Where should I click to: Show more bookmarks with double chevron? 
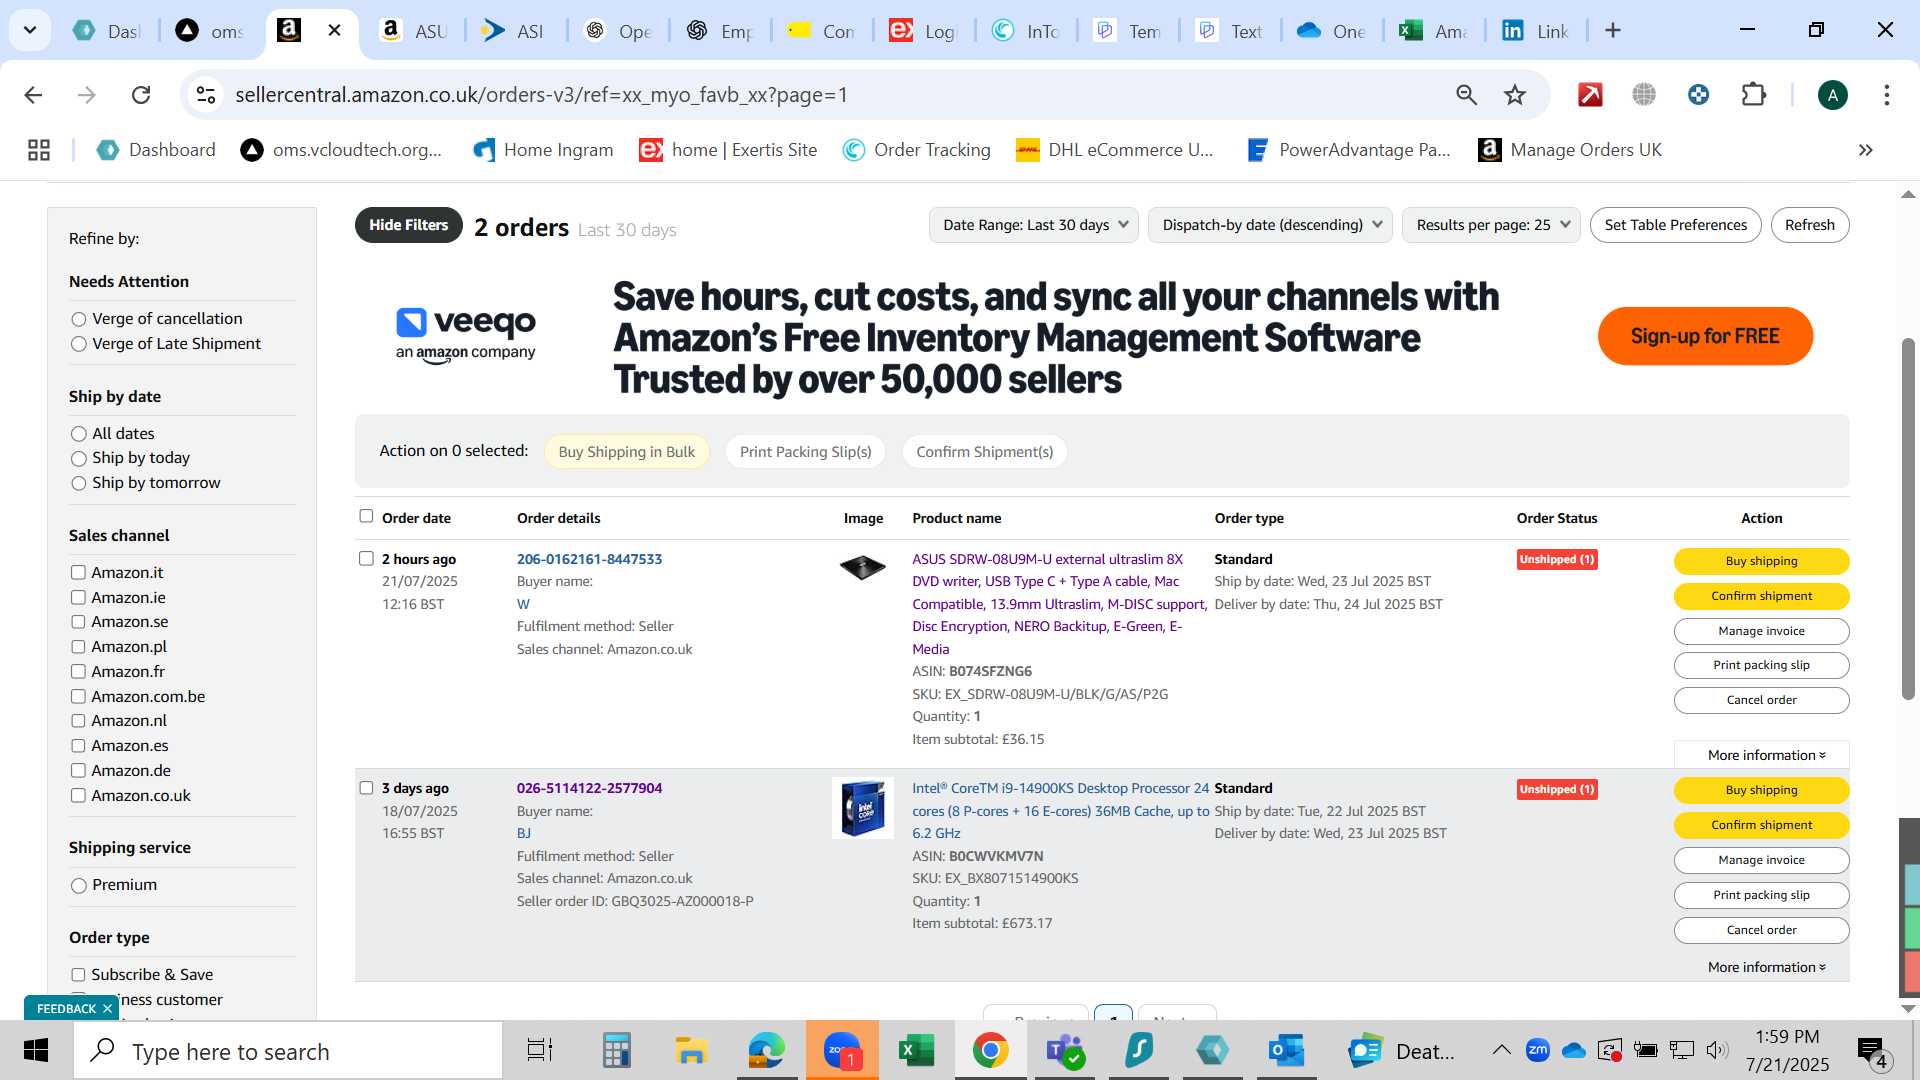(x=1865, y=150)
